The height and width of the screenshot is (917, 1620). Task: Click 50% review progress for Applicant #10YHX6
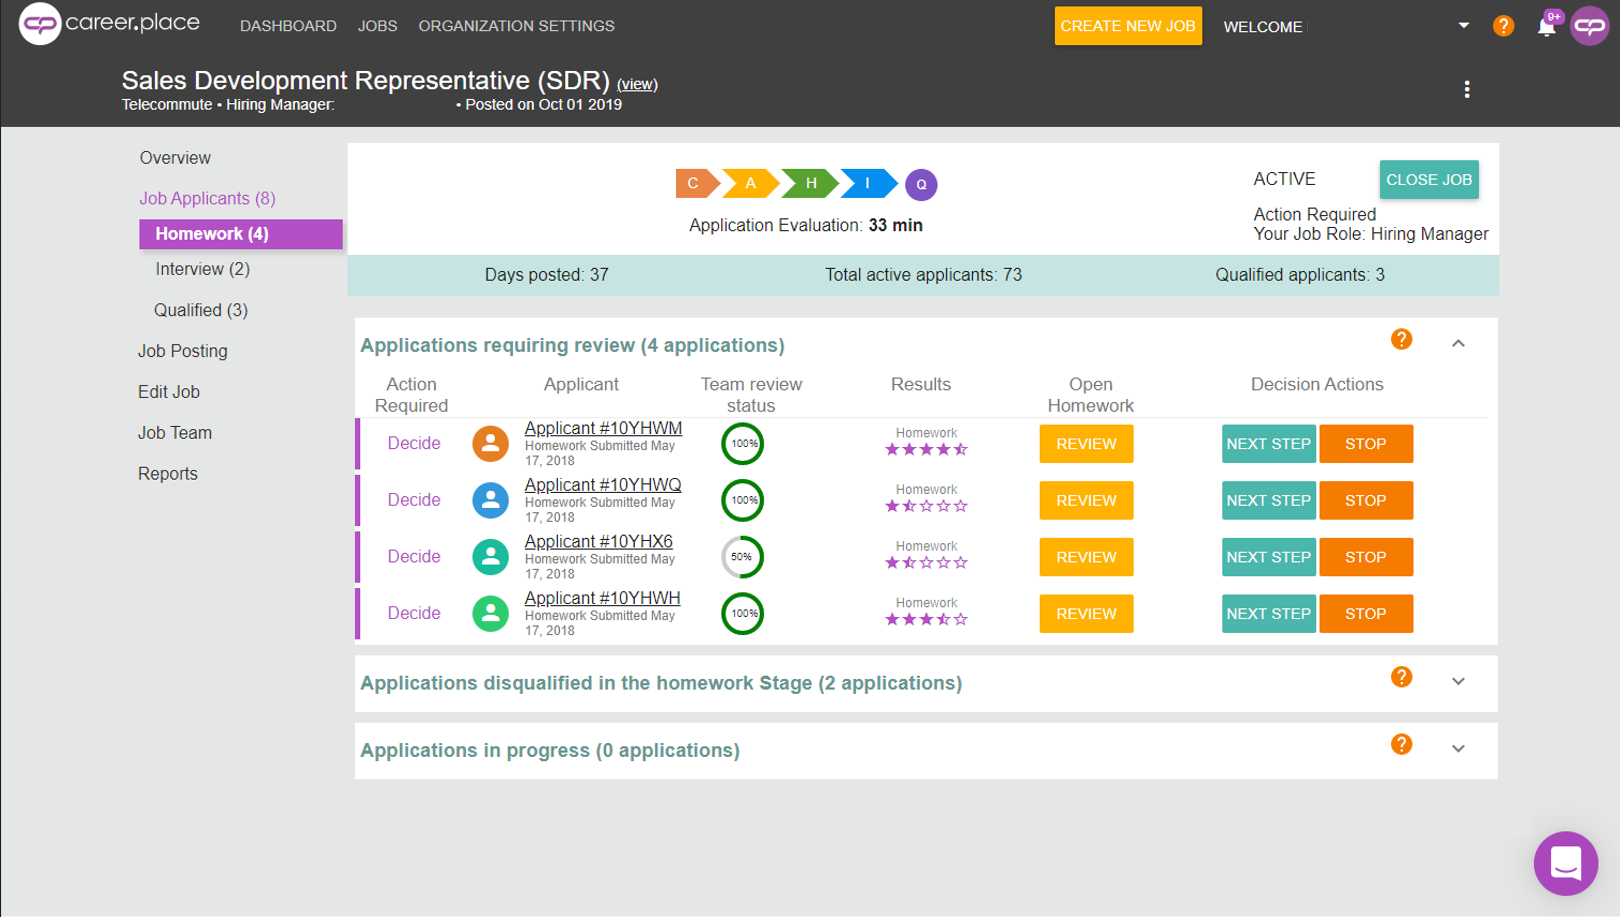coord(743,557)
